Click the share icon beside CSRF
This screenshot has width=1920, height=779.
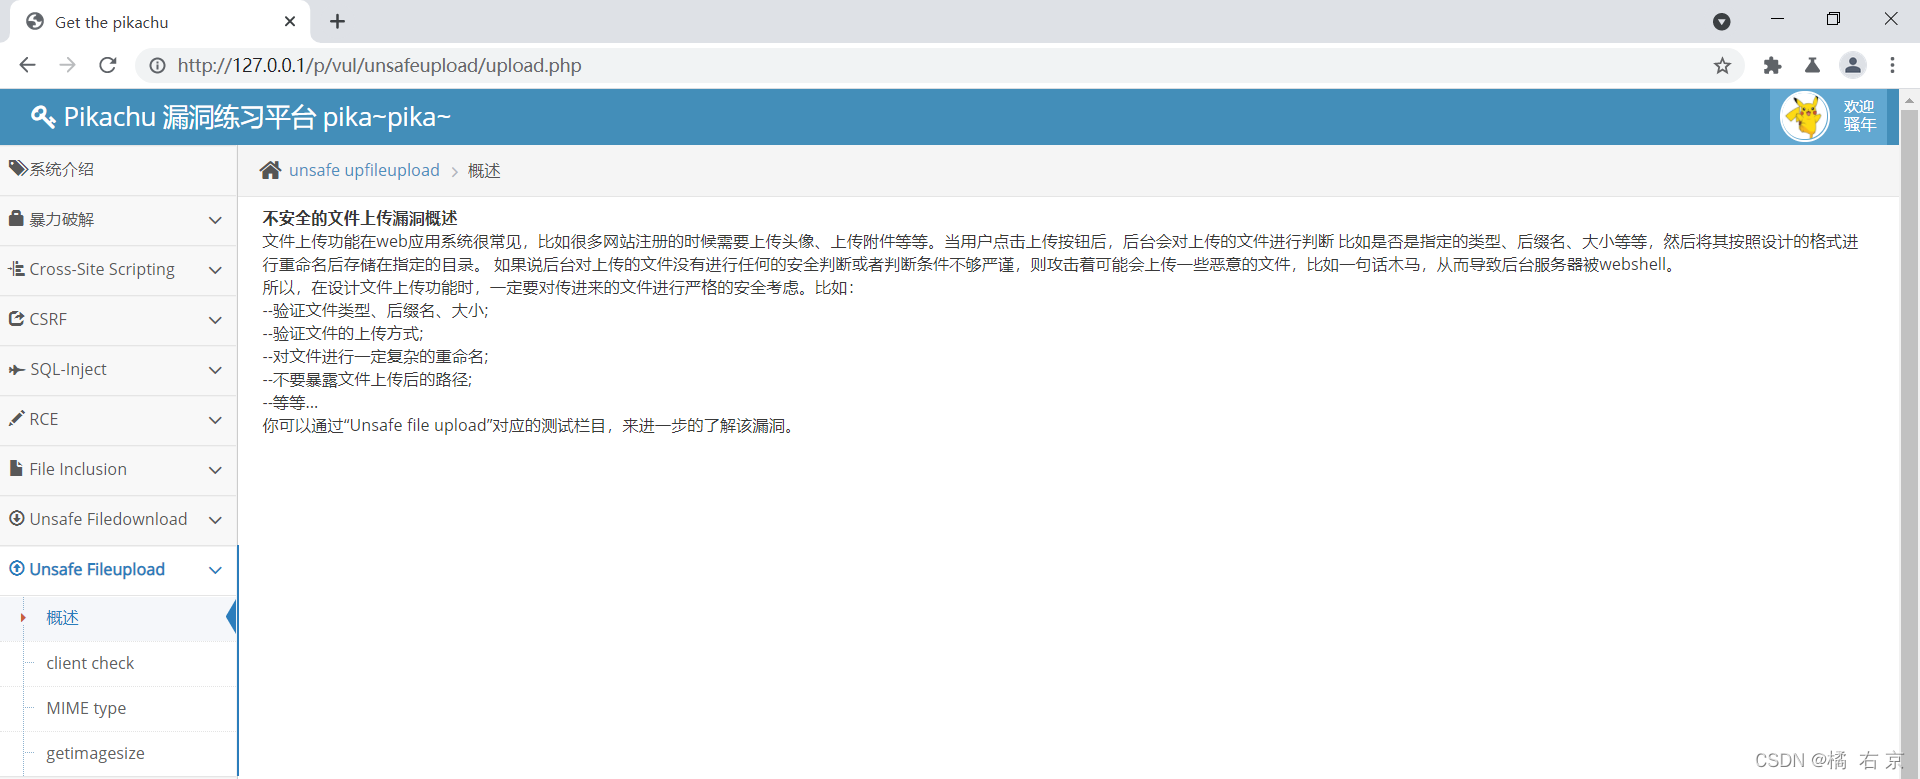pyautogui.click(x=17, y=318)
